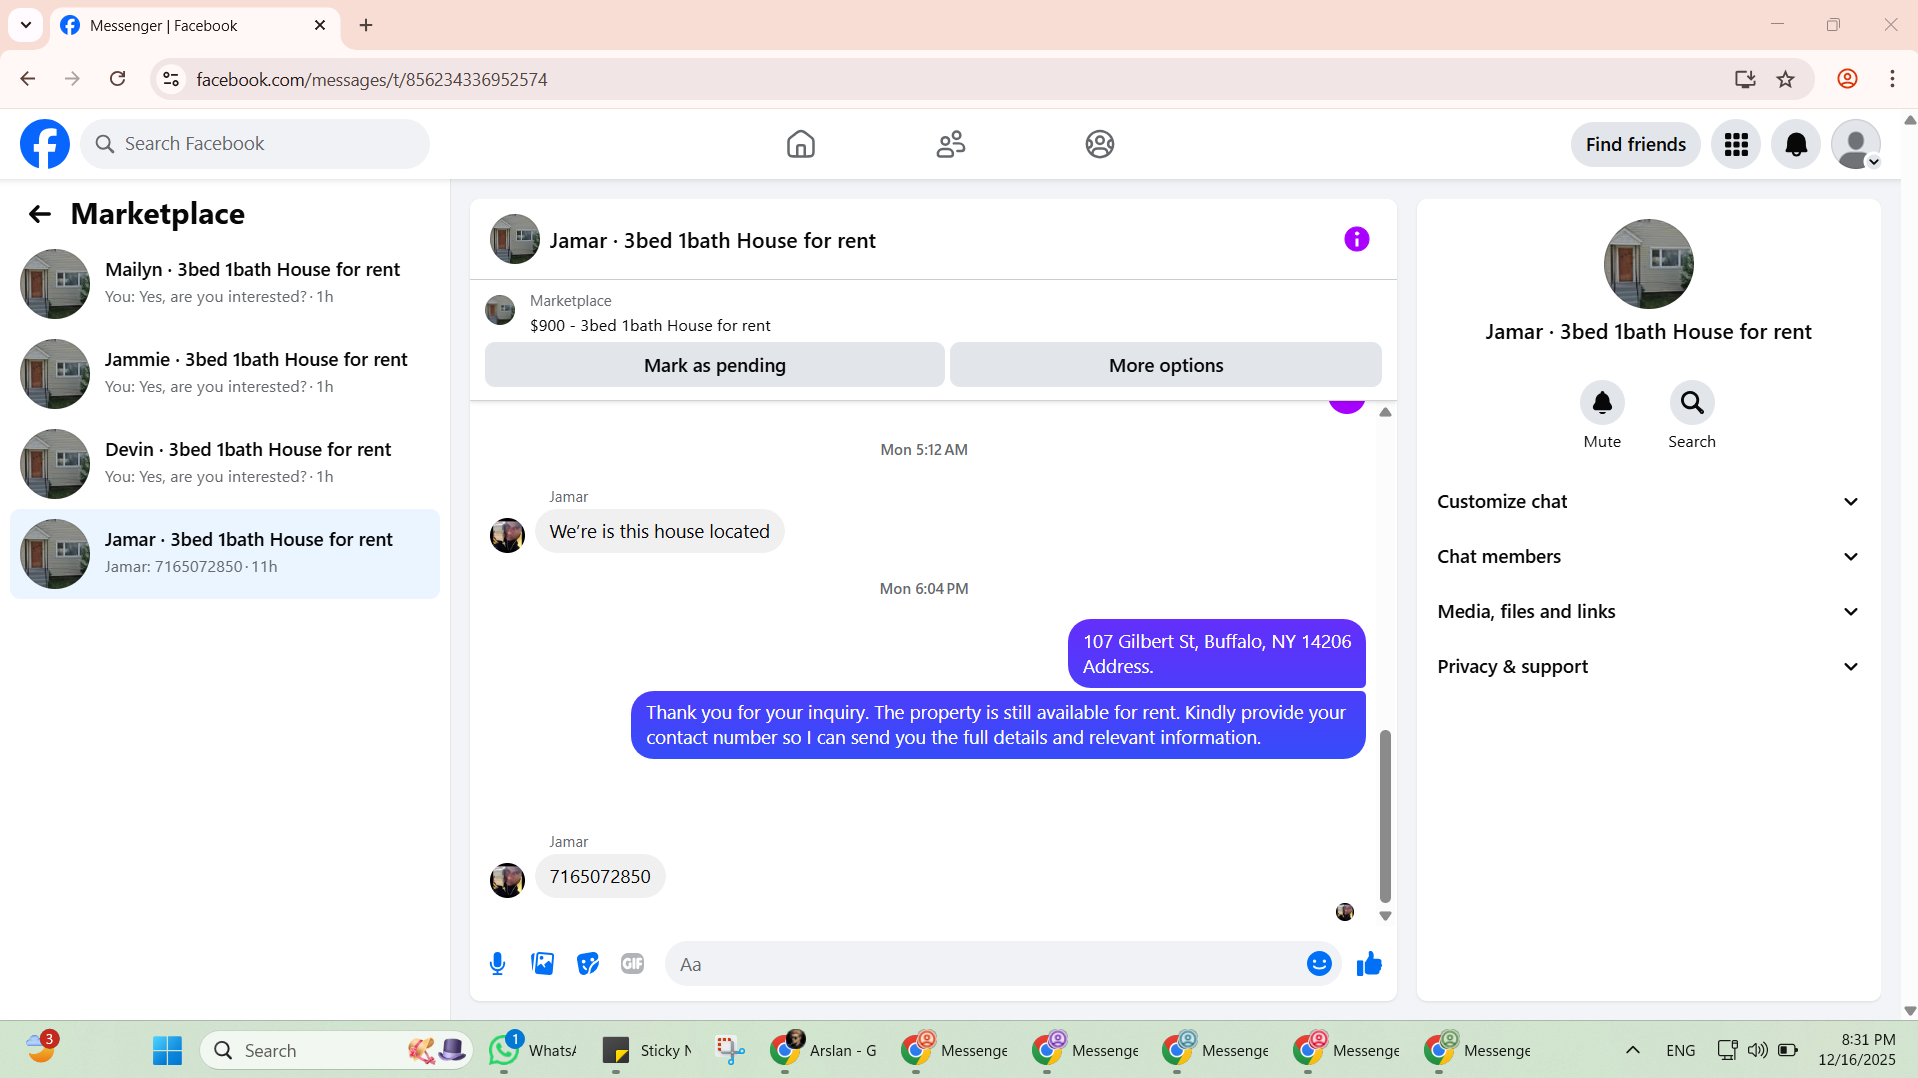Click the Mark as pending button
Image resolution: width=1918 pixels, height=1078 pixels.
pyautogui.click(x=714, y=365)
